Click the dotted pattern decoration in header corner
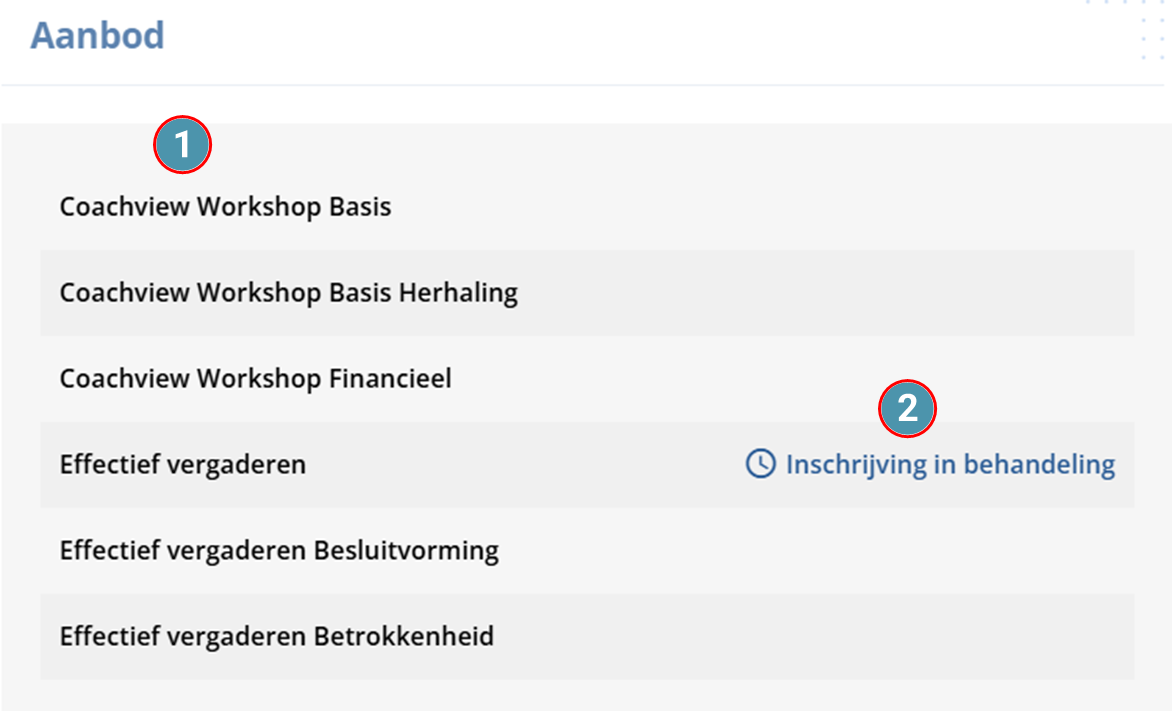 1129,30
